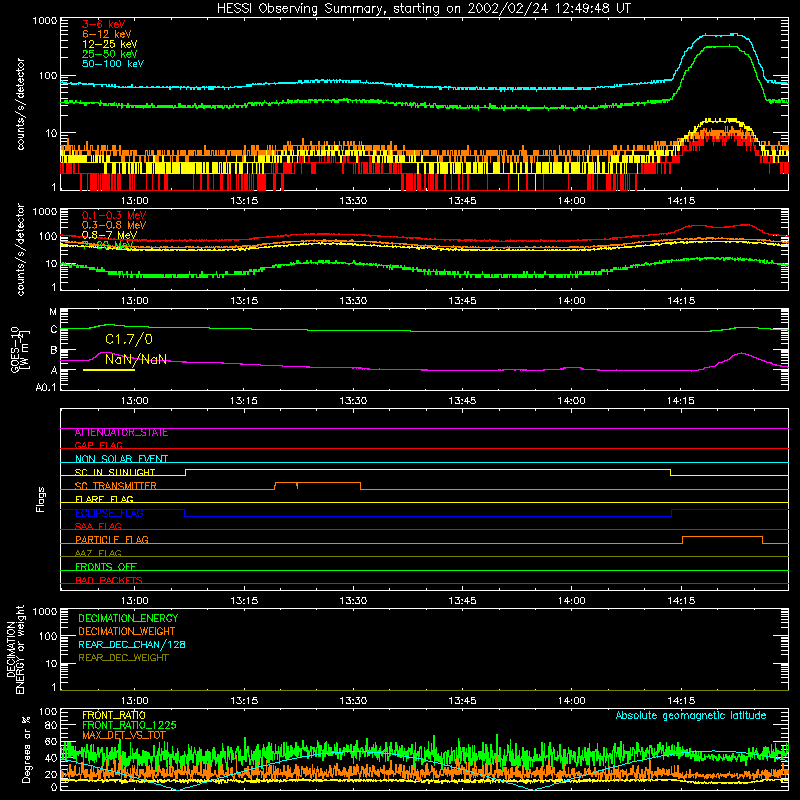The height and width of the screenshot is (800, 800).
Task: Click the yellow flare interval bar below NaN/NaN
Action: (109, 370)
